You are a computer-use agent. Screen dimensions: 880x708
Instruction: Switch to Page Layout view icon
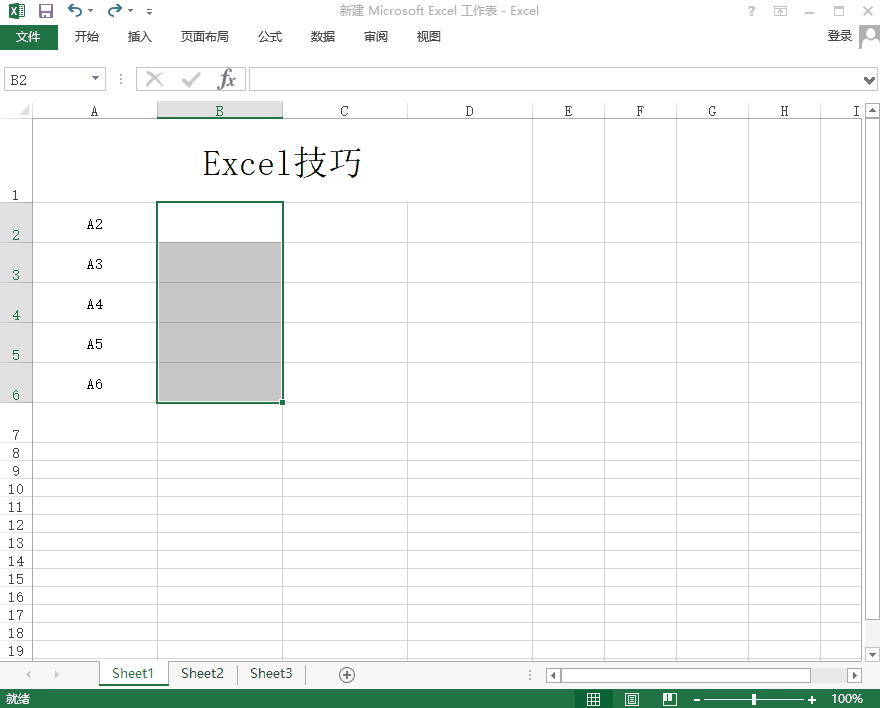632,699
